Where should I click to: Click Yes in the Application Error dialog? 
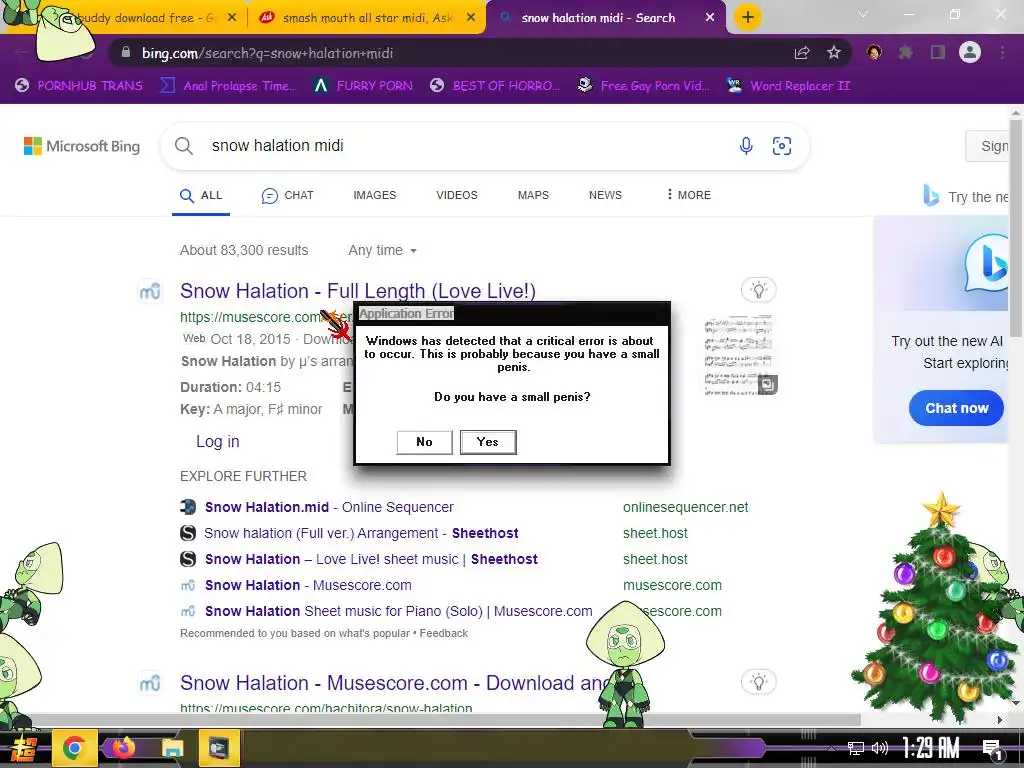[x=488, y=442]
